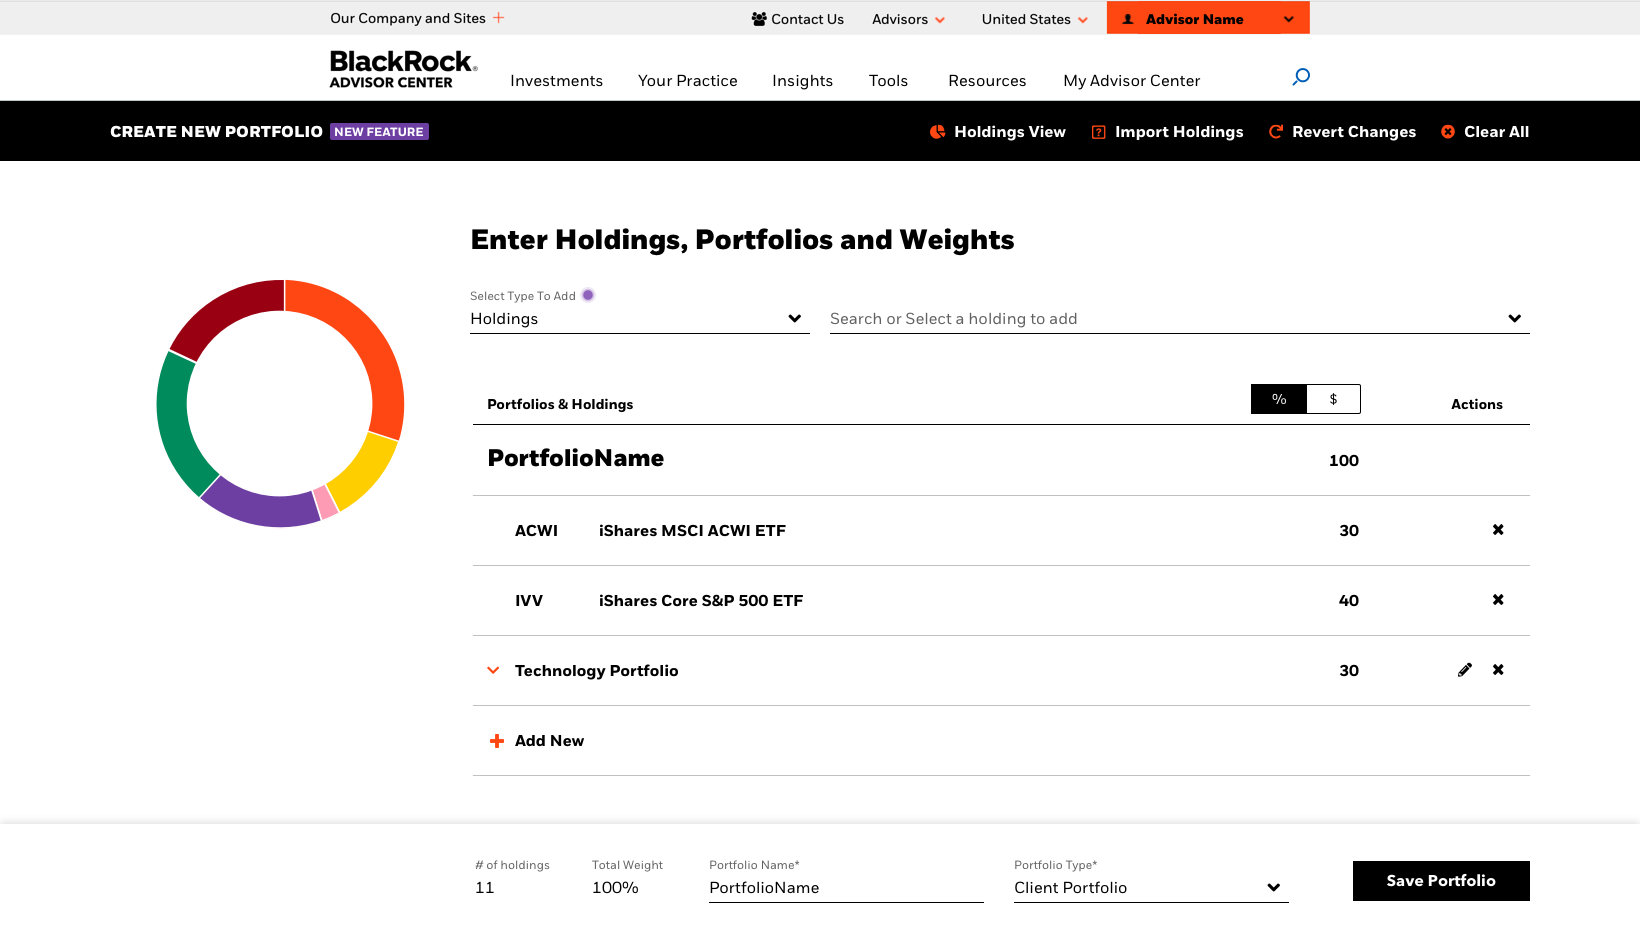Click the info dot beside Select Type To Add
Screen dimensions: 1640x933
588,295
